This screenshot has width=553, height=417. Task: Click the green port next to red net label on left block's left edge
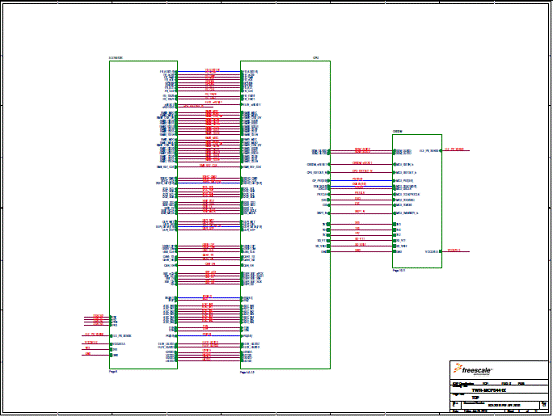pos(111,336)
